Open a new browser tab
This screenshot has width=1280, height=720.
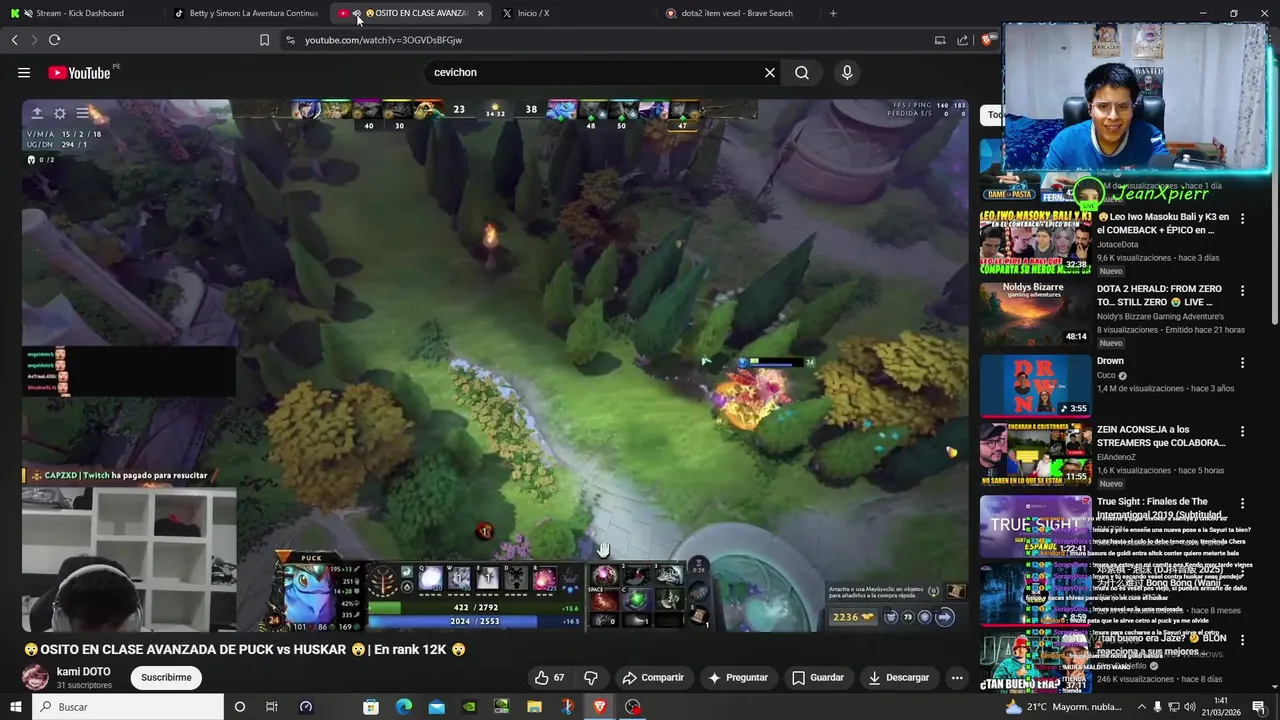(x=833, y=13)
